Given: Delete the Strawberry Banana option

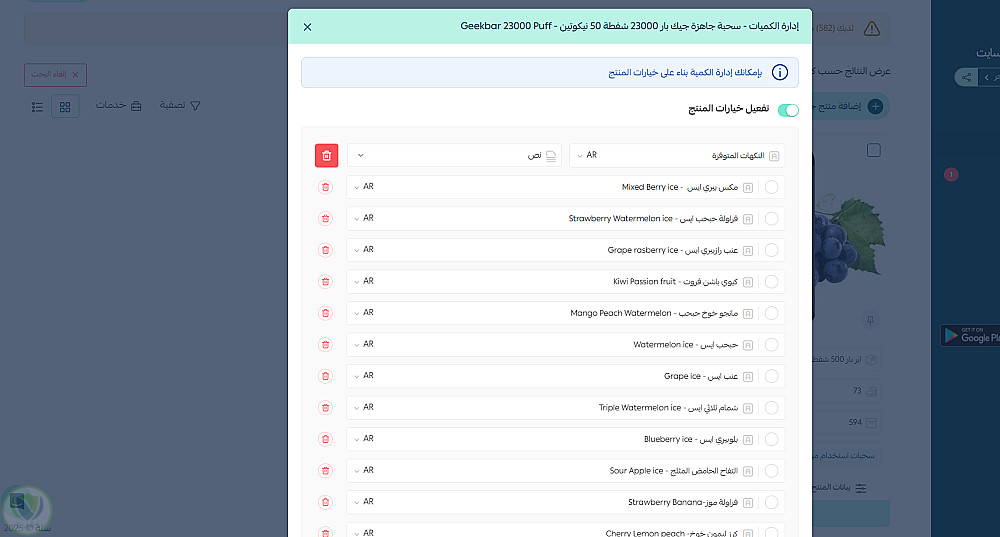Looking at the screenshot, I should [x=325, y=502].
